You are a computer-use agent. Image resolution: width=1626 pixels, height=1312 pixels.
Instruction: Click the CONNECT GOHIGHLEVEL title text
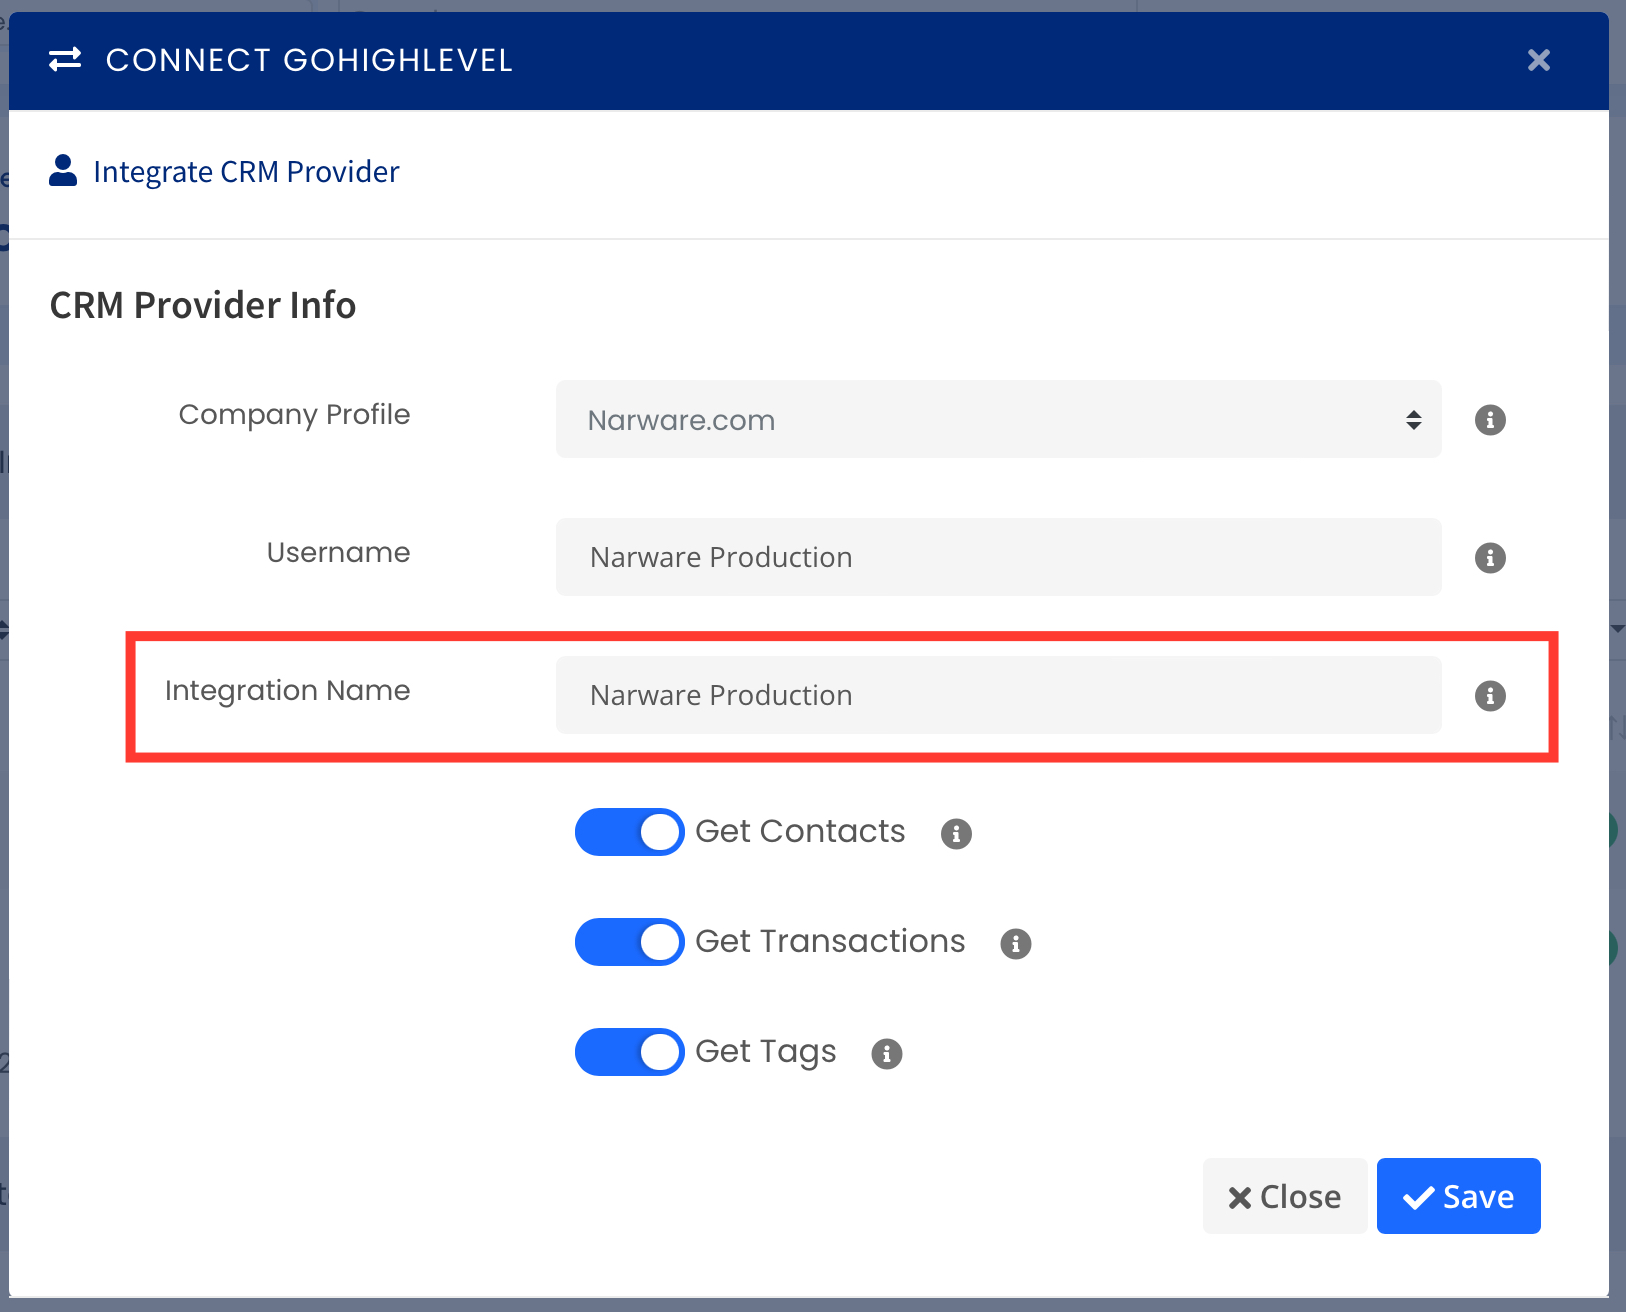pos(309,60)
